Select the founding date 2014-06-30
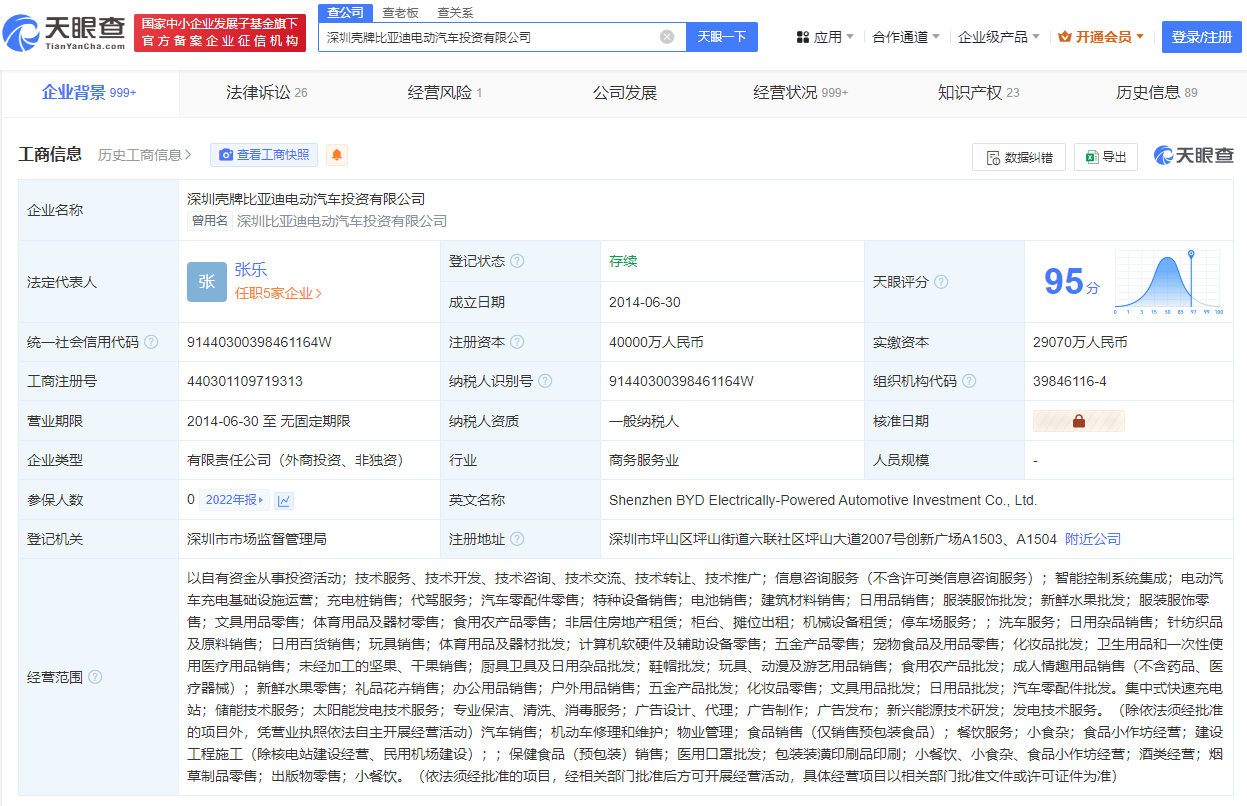The width and height of the screenshot is (1247, 806). [x=645, y=302]
